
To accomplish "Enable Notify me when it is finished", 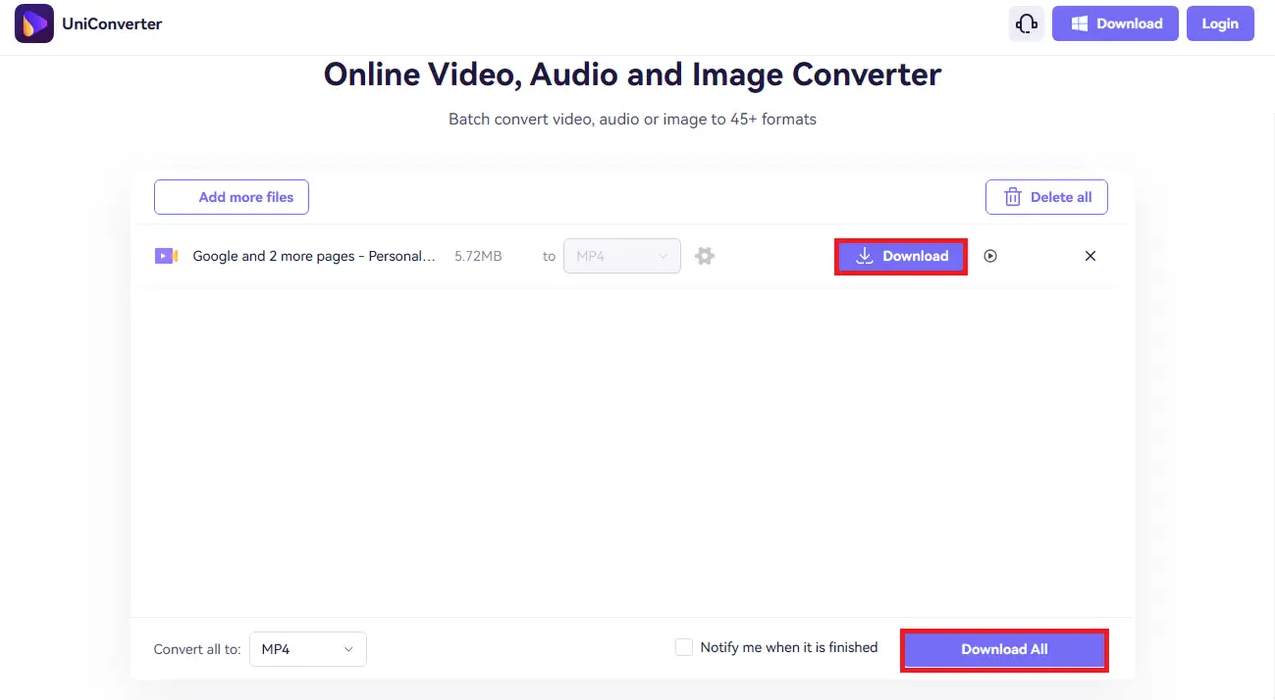I will point(684,647).
